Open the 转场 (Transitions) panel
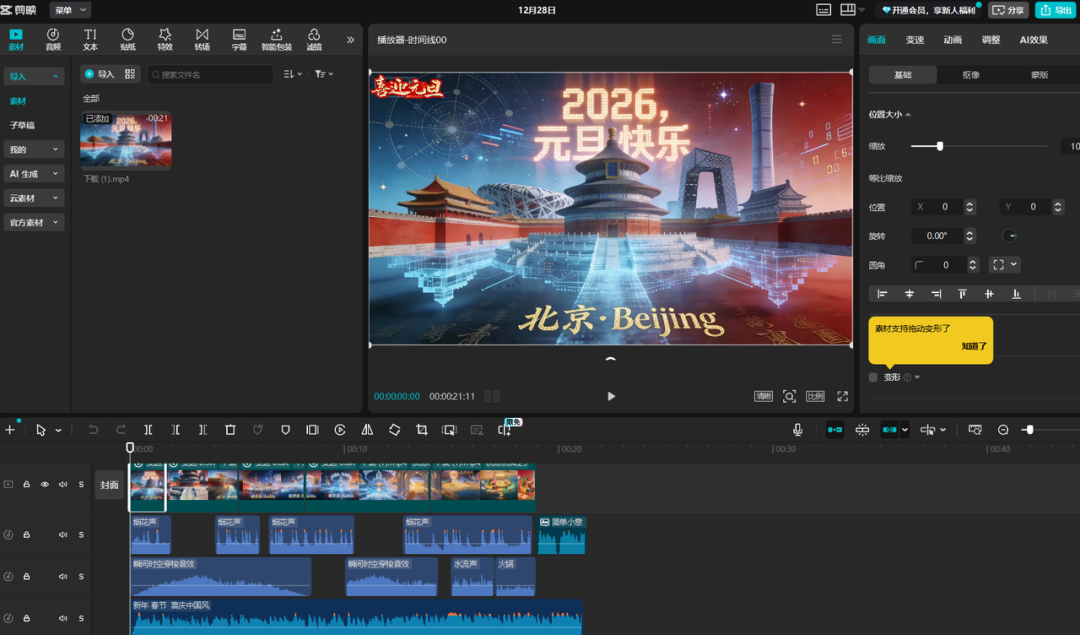Screen dimensions: 1080x635 [x=202, y=39]
